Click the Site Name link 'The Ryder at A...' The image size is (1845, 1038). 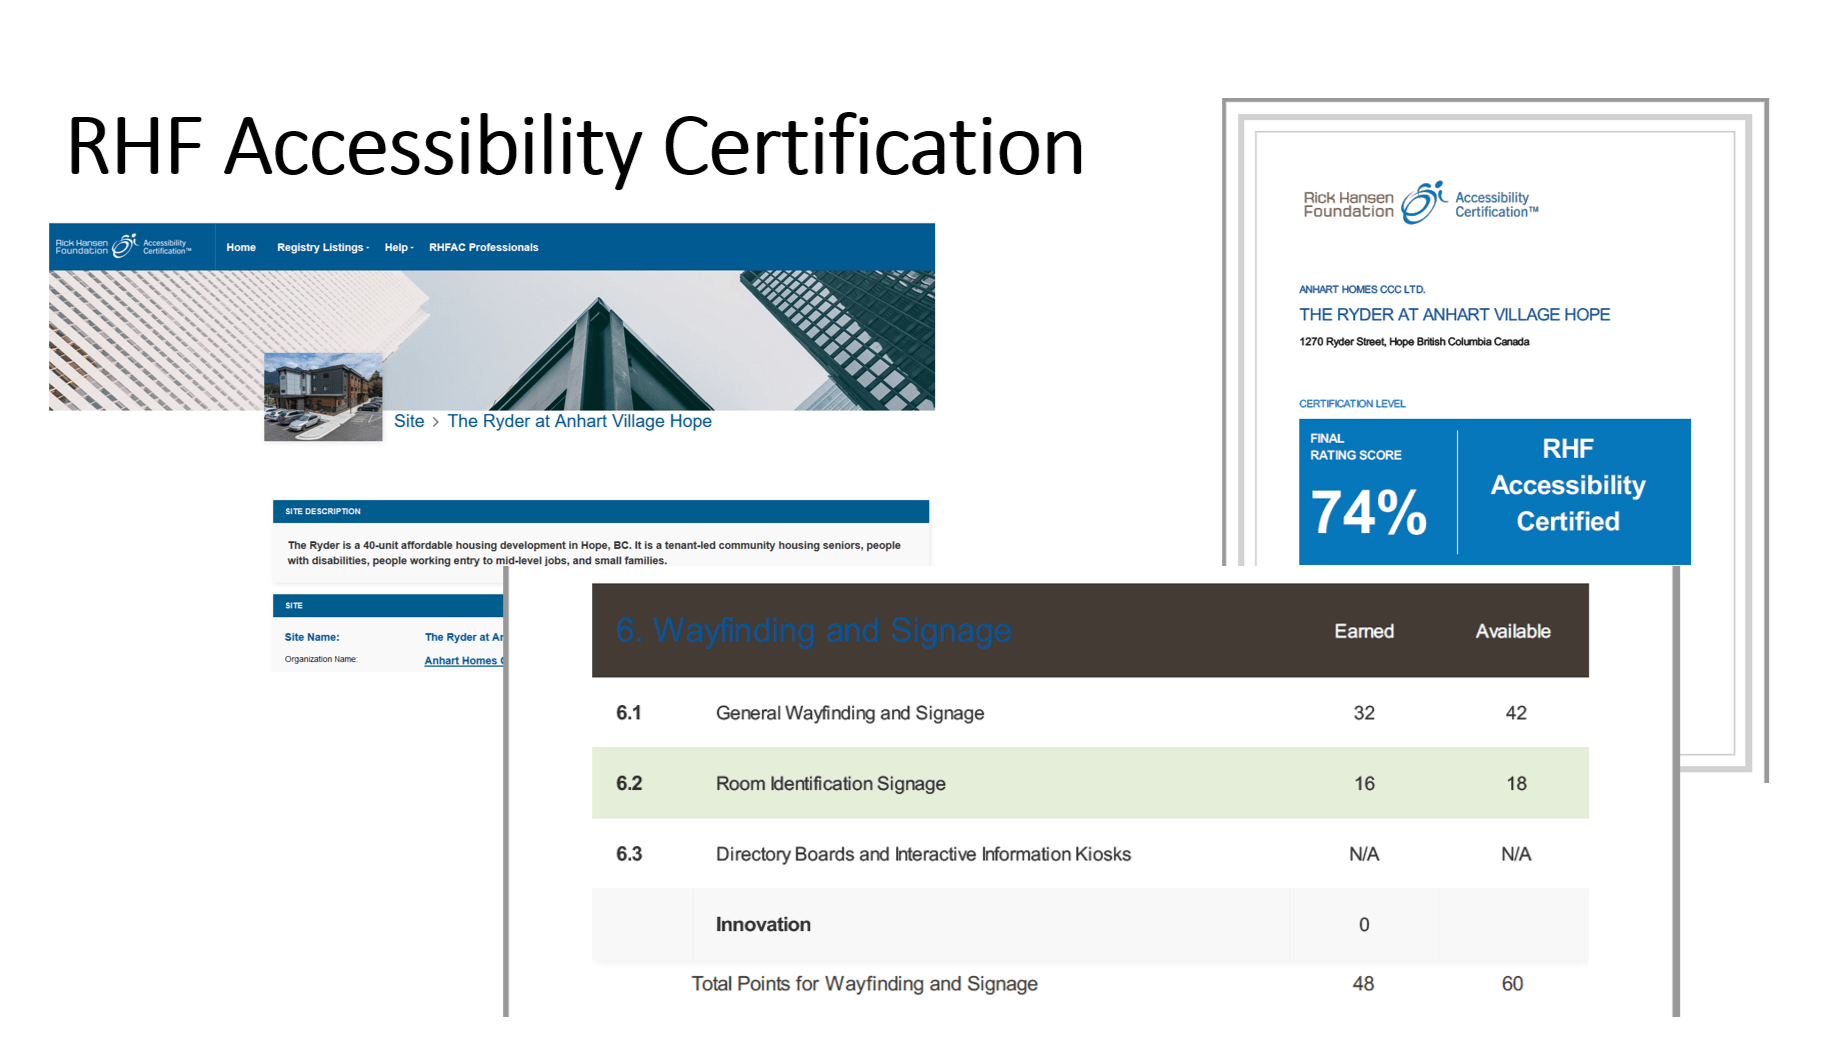pos(466,637)
